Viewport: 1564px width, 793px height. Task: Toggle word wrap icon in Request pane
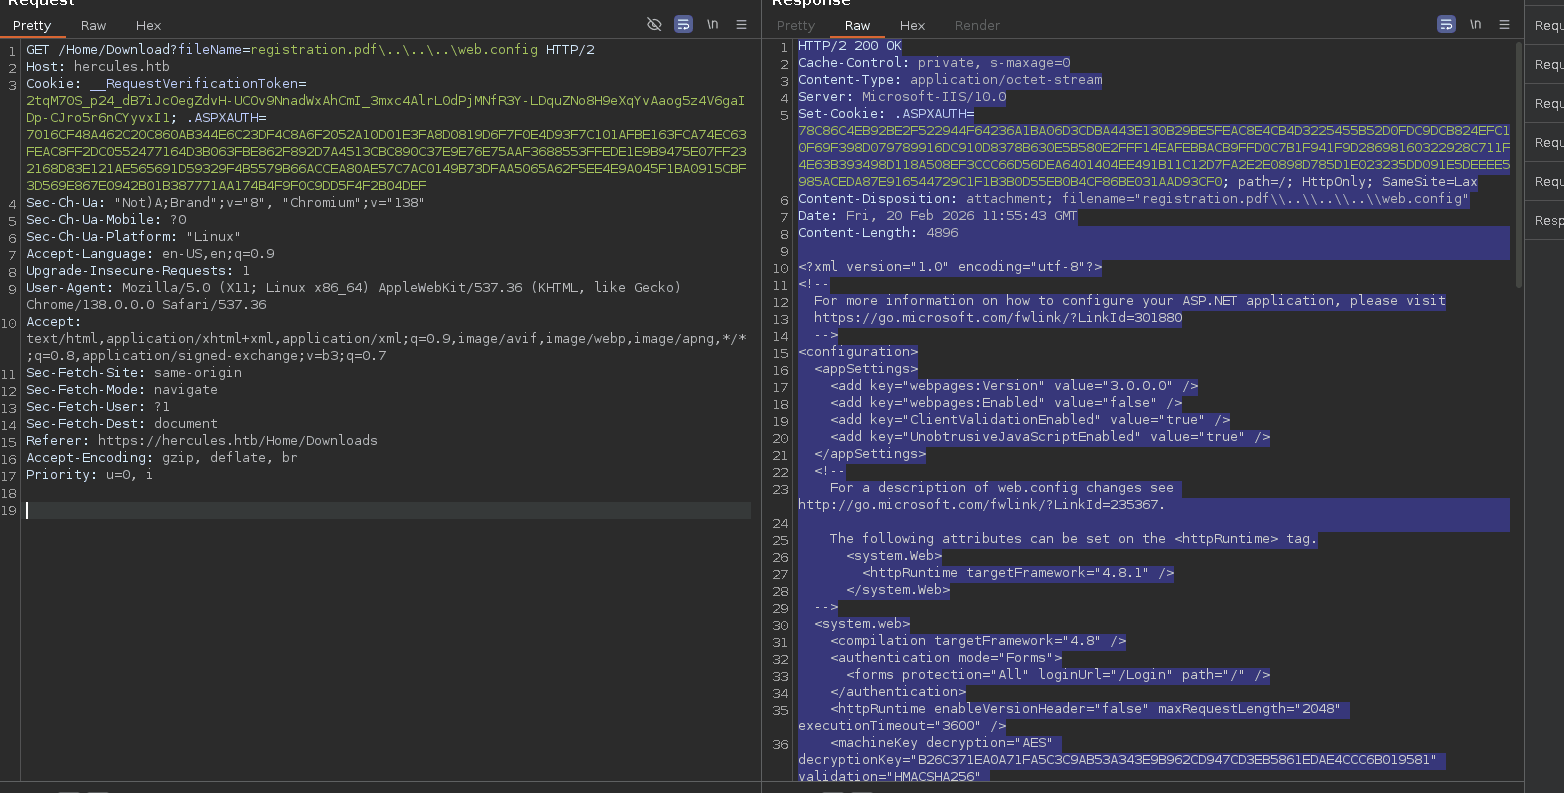[683, 24]
